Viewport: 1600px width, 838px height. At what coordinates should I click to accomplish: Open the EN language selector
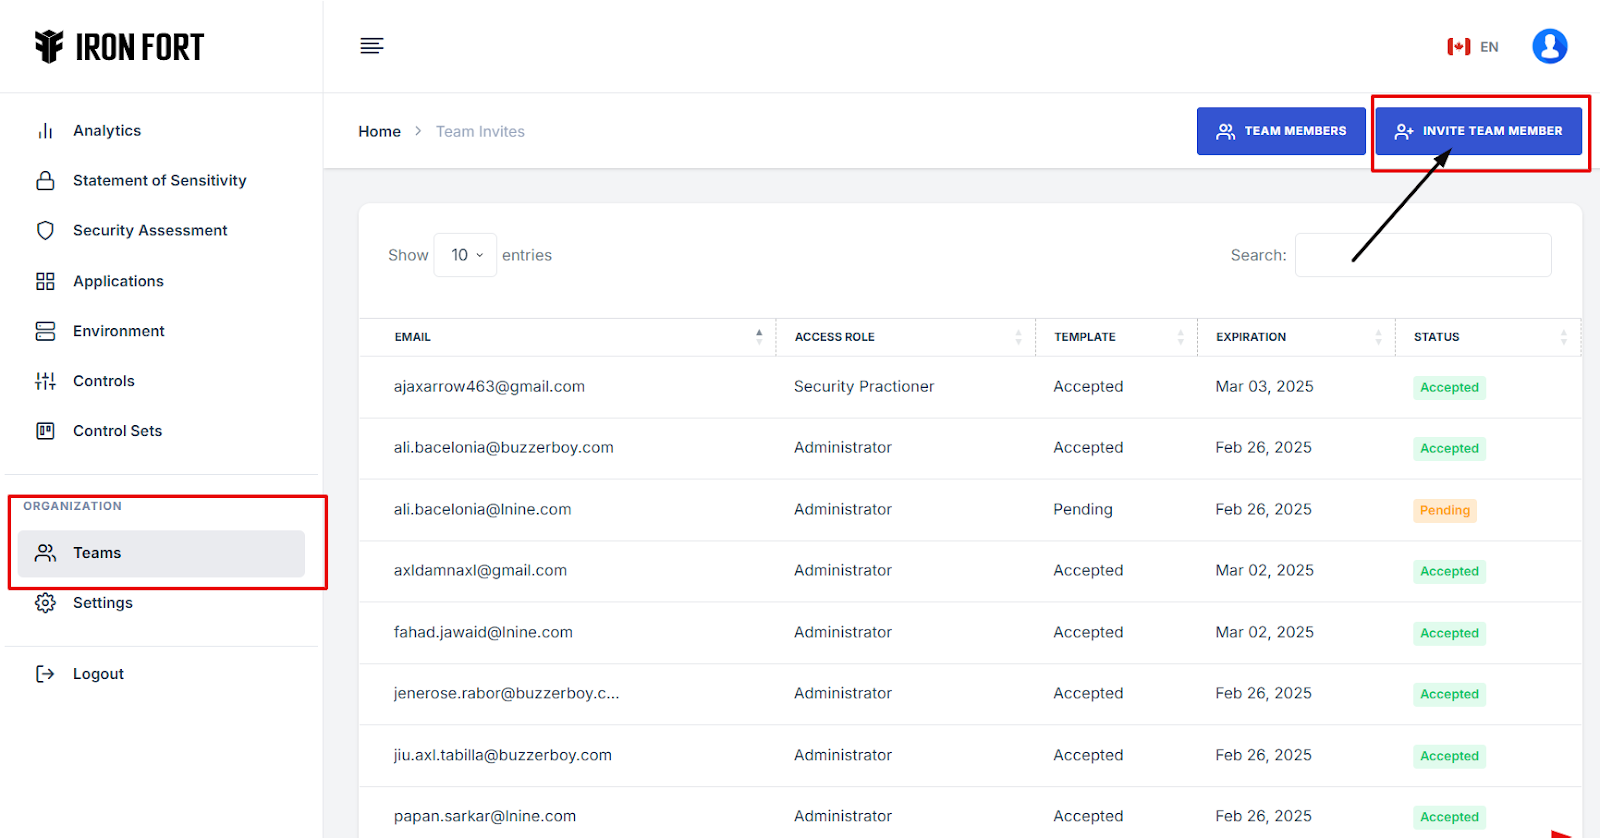pos(1473,47)
